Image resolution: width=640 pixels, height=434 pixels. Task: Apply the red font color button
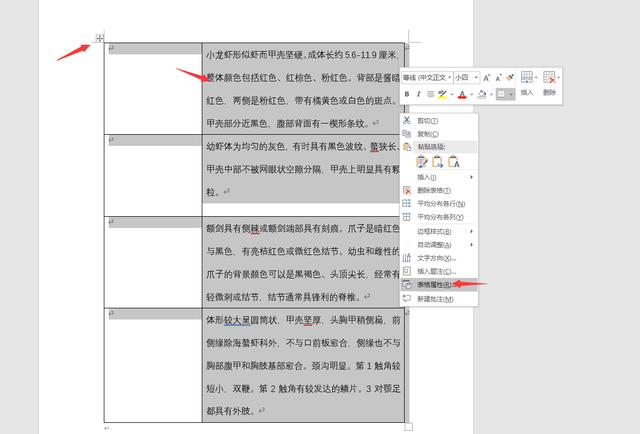(462, 95)
